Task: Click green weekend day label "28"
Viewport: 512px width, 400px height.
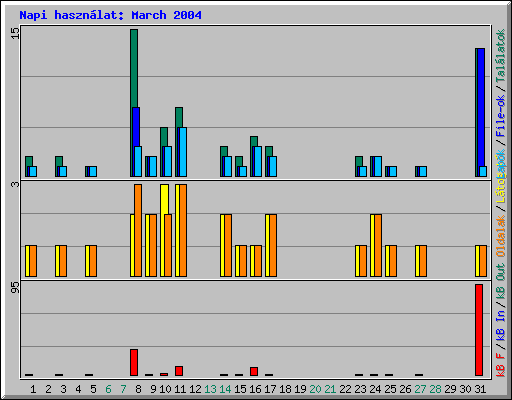Action: pos(435,389)
